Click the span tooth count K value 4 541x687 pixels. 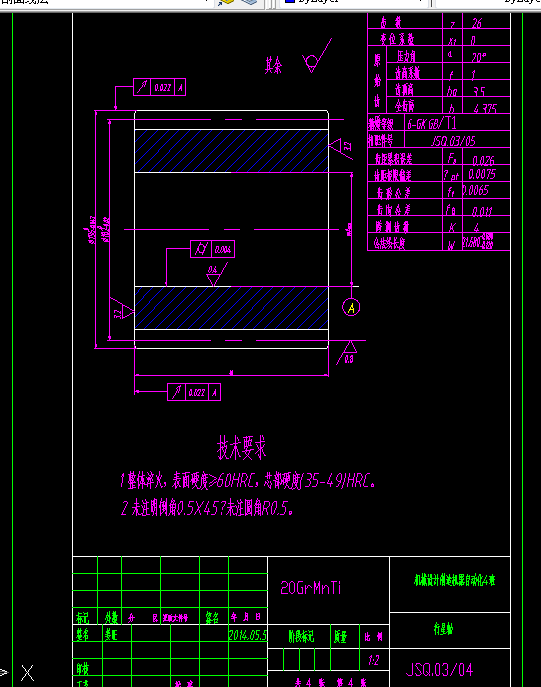pyautogui.click(x=476, y=228)
